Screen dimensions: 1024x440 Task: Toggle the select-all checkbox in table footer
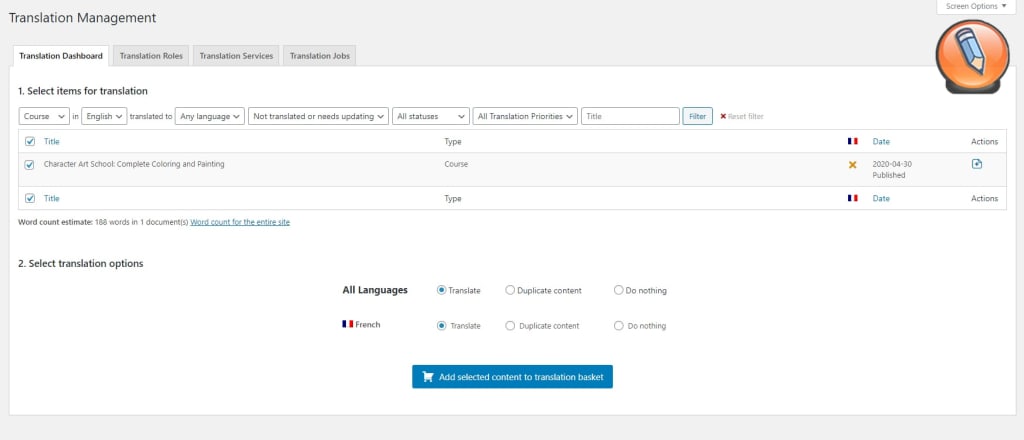(x=29, y=198)
